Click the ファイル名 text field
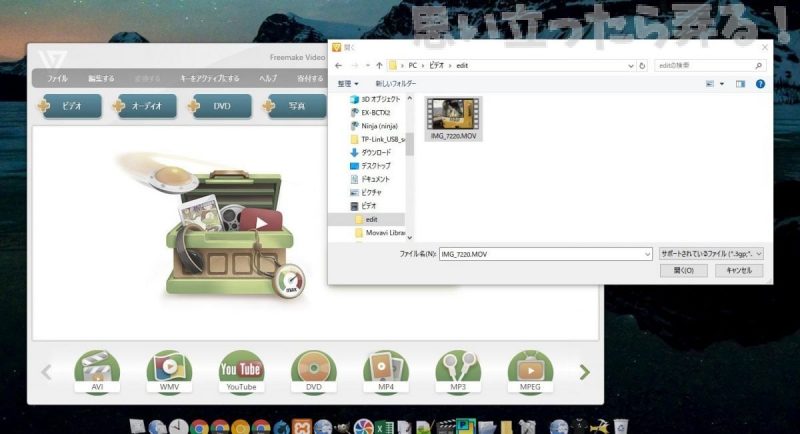 click(x=545, y=254)
